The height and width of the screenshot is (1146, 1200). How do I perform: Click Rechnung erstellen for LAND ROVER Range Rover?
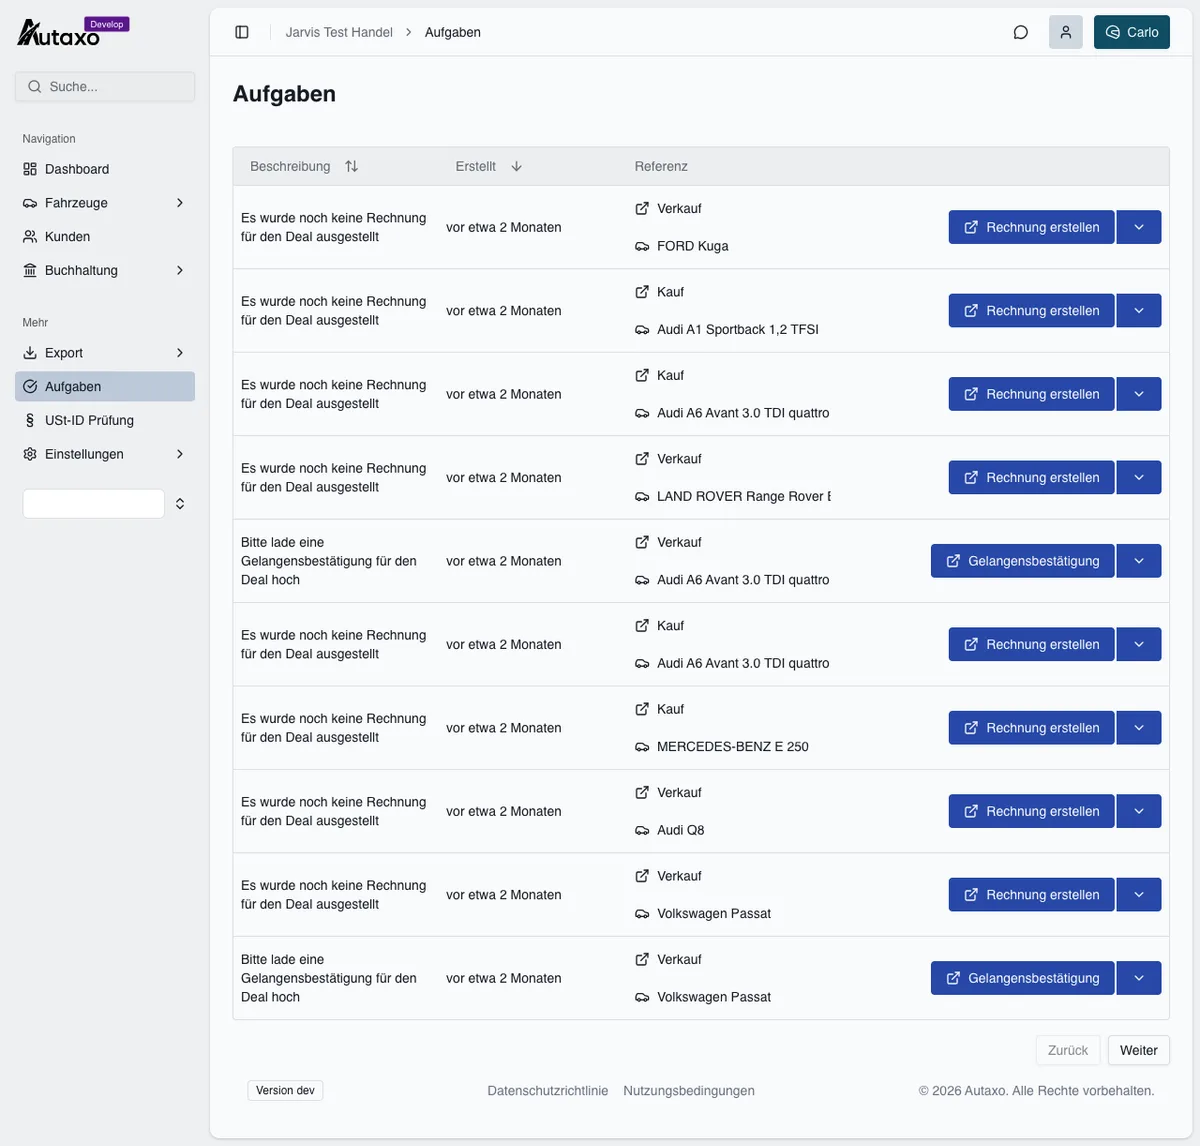(1031, 478)
